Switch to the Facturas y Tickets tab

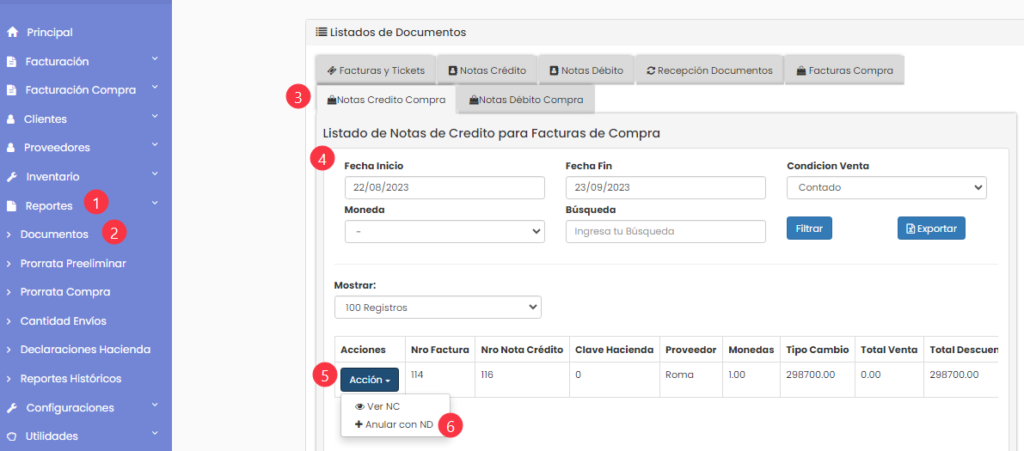pos(375,70)
